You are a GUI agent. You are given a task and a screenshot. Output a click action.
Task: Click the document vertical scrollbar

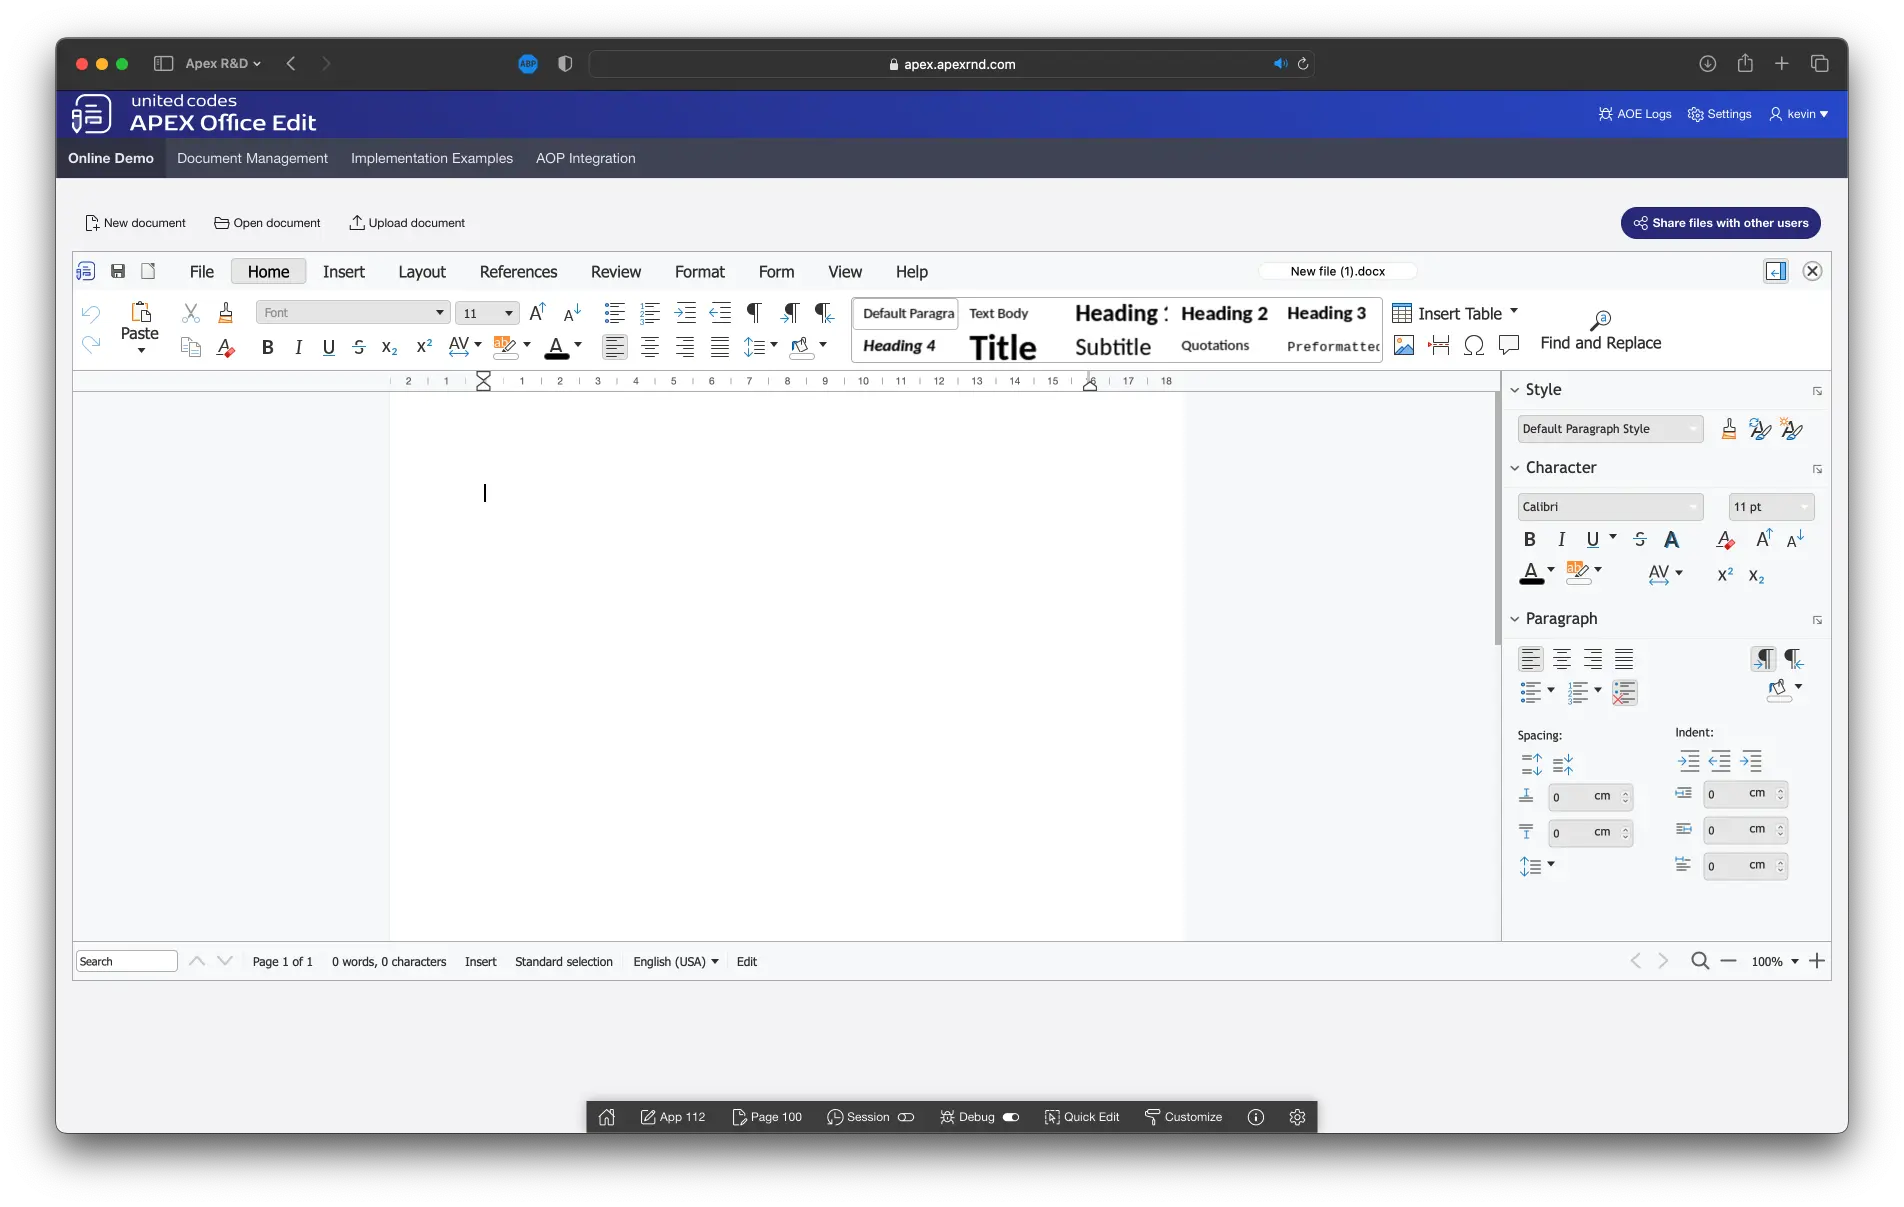pyautogui.click(x=1497, y=520)
